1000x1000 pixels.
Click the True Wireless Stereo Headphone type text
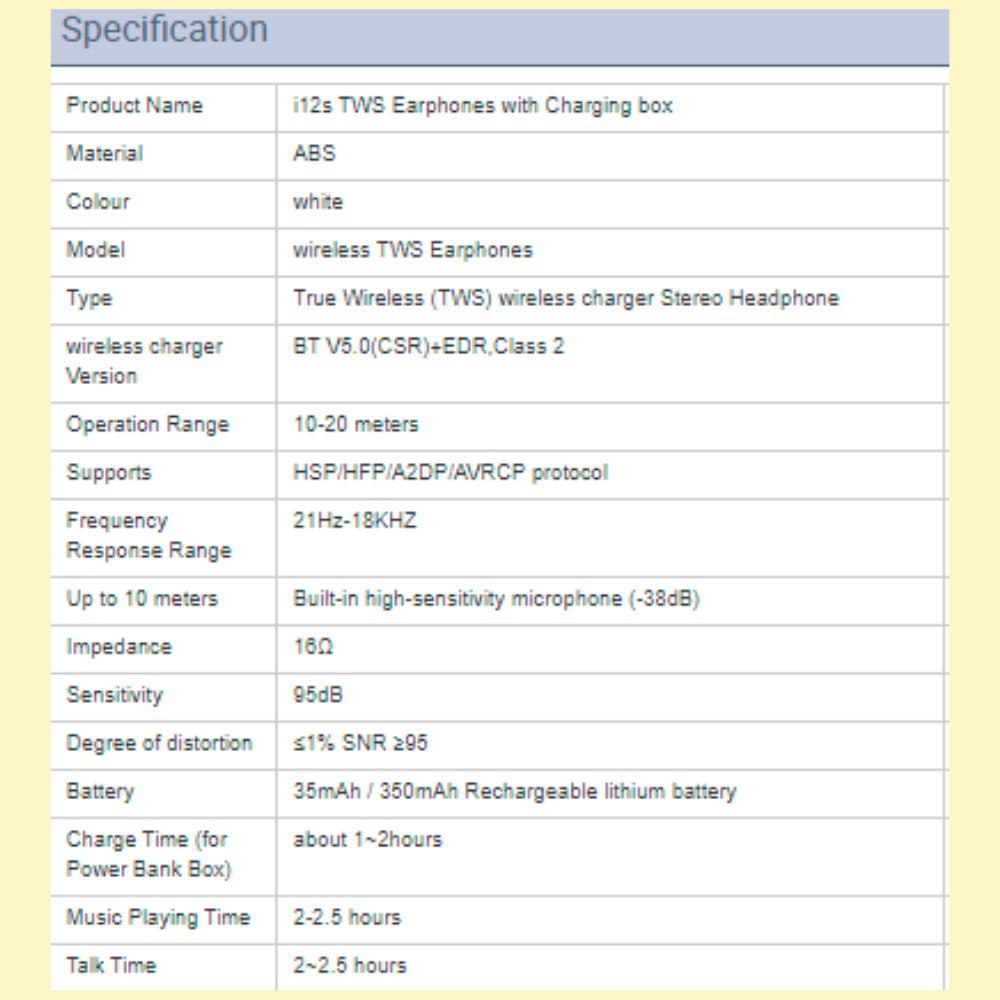[x=565, y=298]
